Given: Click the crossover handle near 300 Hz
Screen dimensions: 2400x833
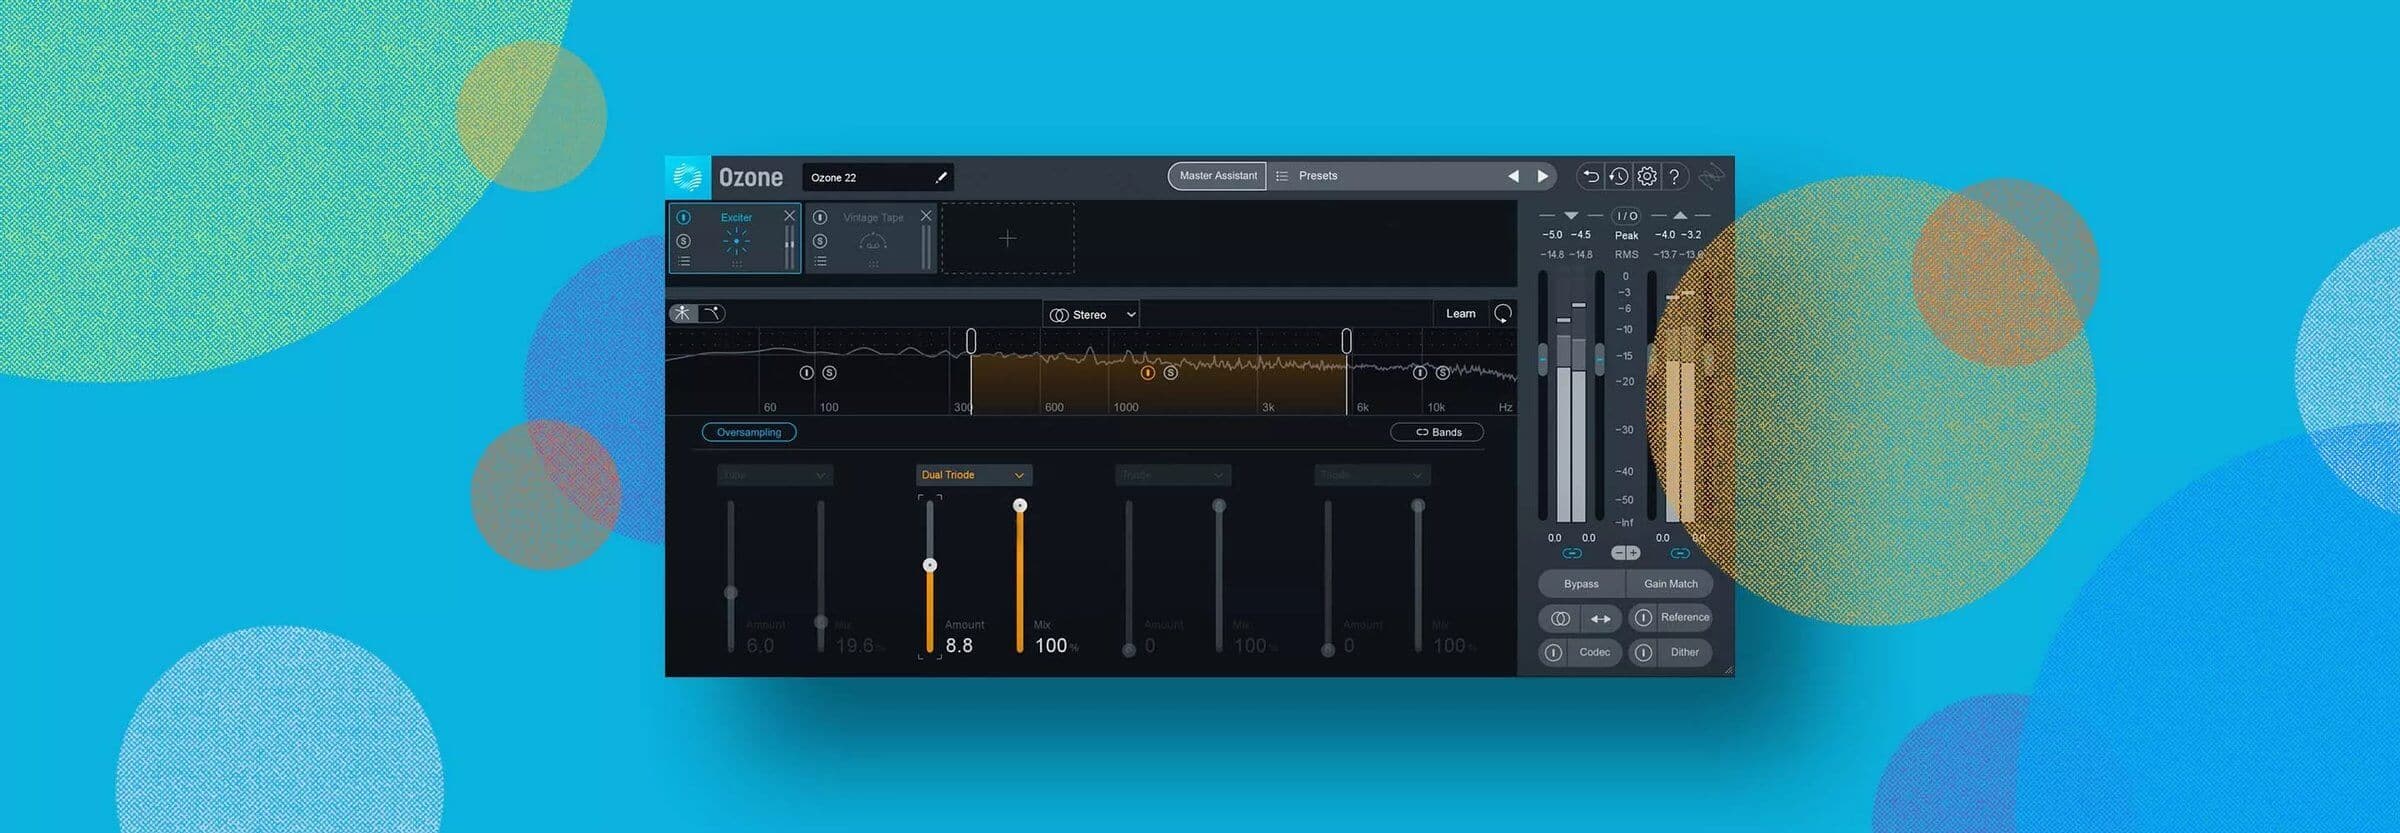Looking at the screenshot, I should [x=971, y=341].
